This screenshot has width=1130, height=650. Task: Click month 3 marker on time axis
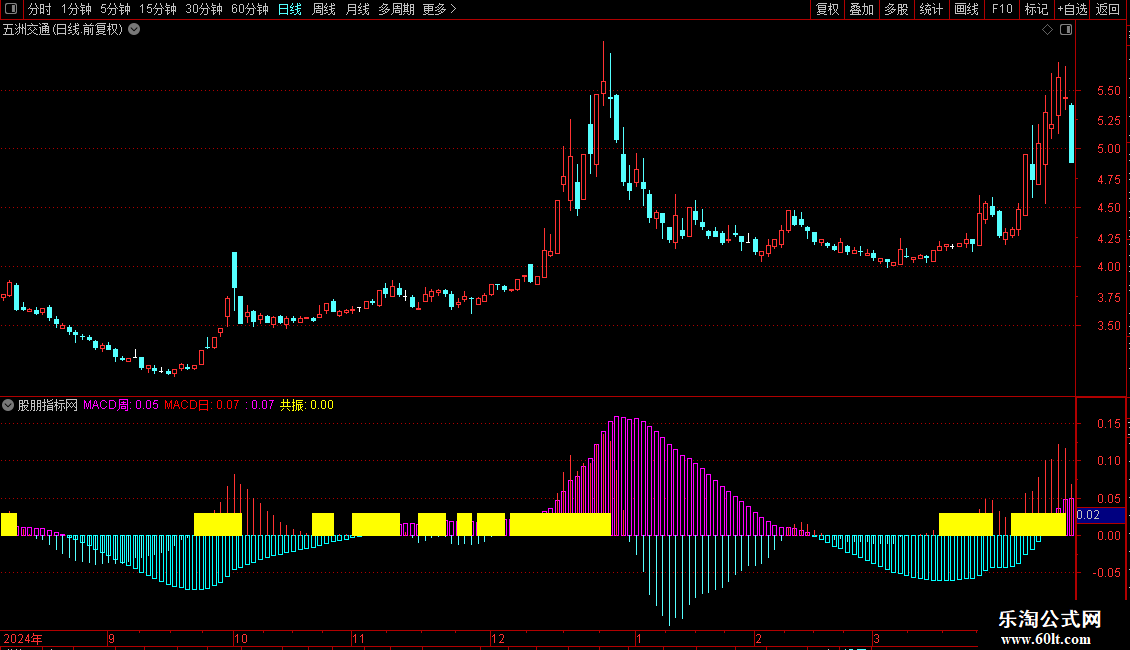(876, 638)
